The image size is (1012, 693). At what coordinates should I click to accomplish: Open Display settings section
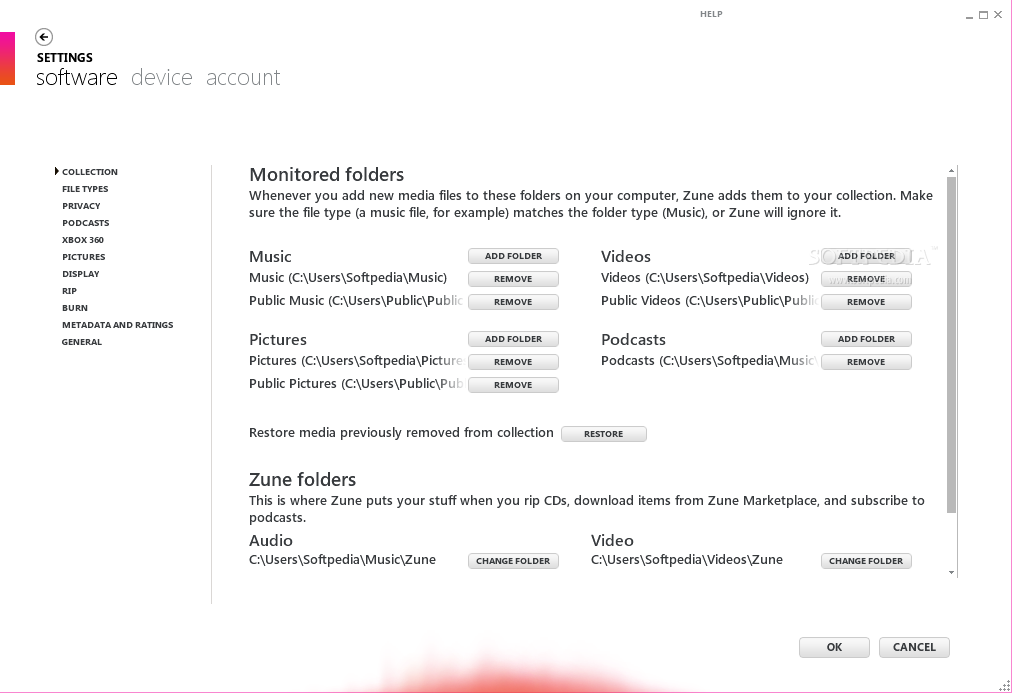click(x=81, y=274)
